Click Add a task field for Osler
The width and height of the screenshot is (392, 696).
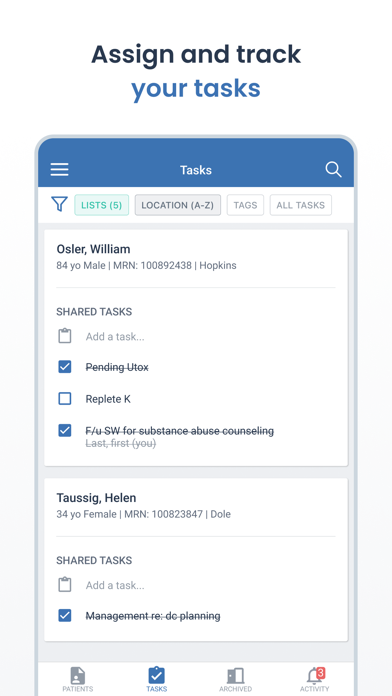(x=115, y=337)
